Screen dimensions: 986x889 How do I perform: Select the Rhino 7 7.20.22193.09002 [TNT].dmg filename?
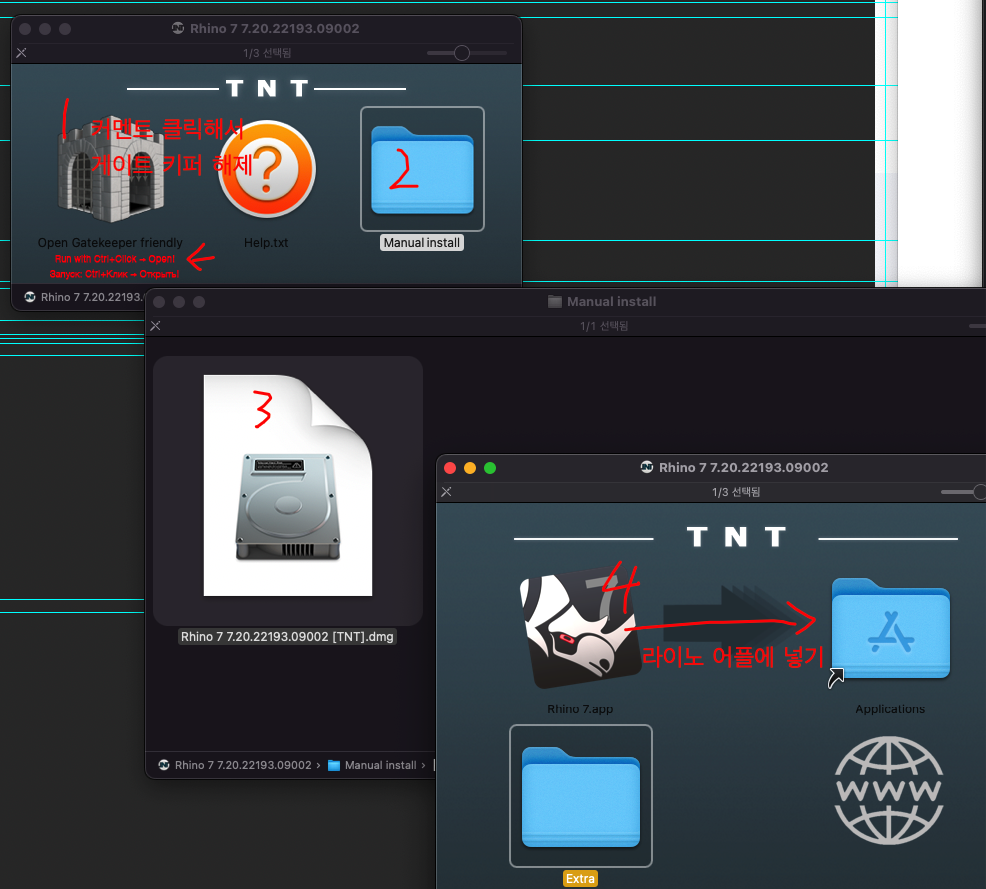pos(287,636)
